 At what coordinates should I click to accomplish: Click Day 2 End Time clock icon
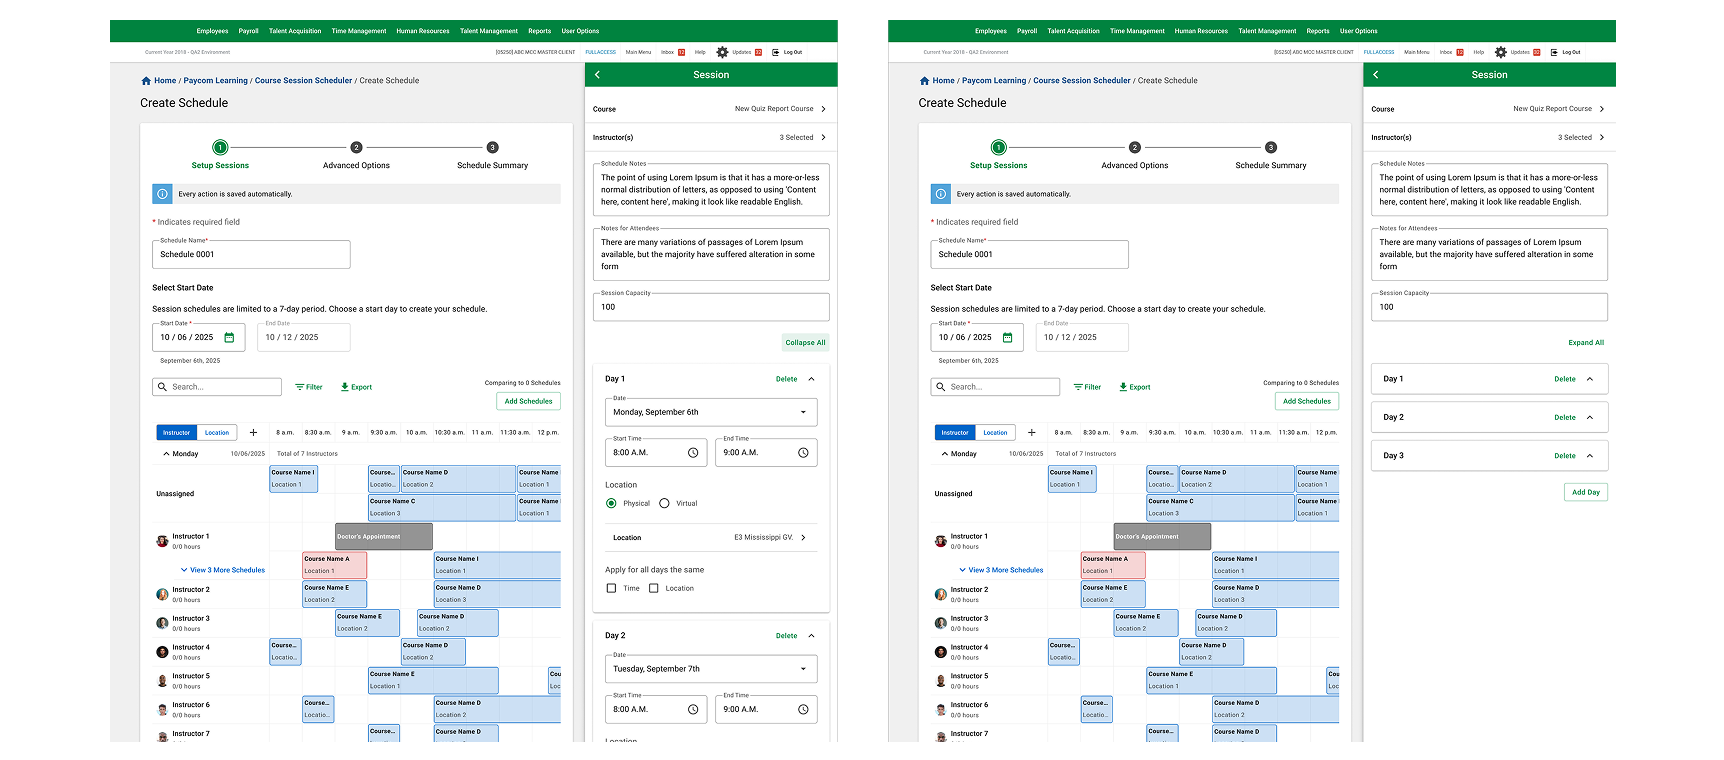click(803, 710)
